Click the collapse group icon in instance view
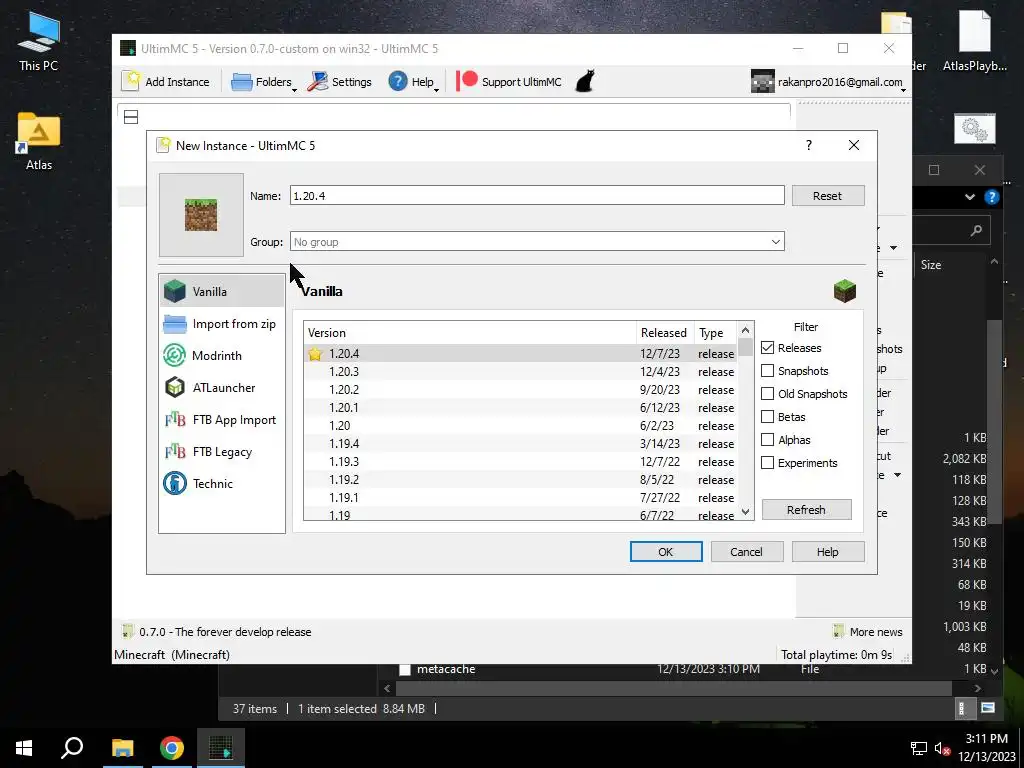The height and width of the screenshot is (768, 1024). coord(131,117)
